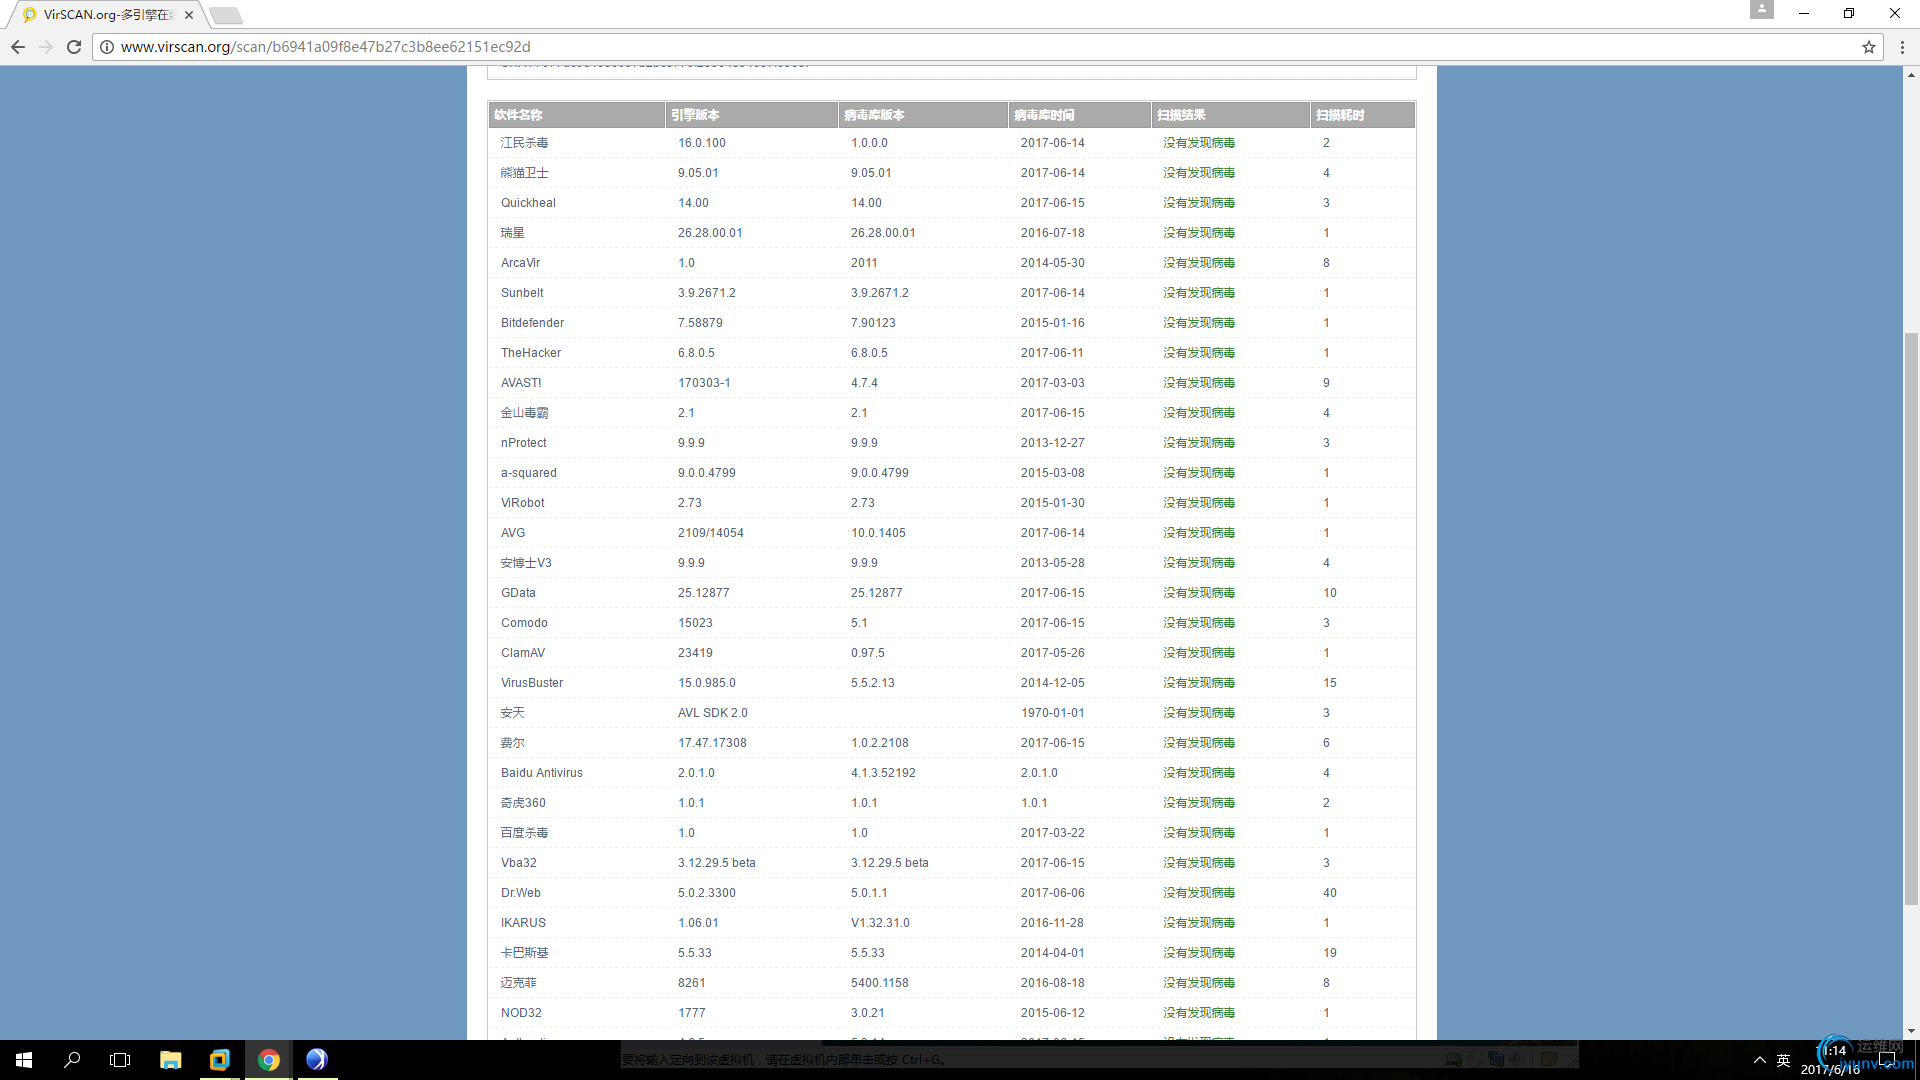The width and height of the screenshot is (1920, 1080).
Task: Open the blue globe browser taskbar icon
Action: pos(316,1060)
